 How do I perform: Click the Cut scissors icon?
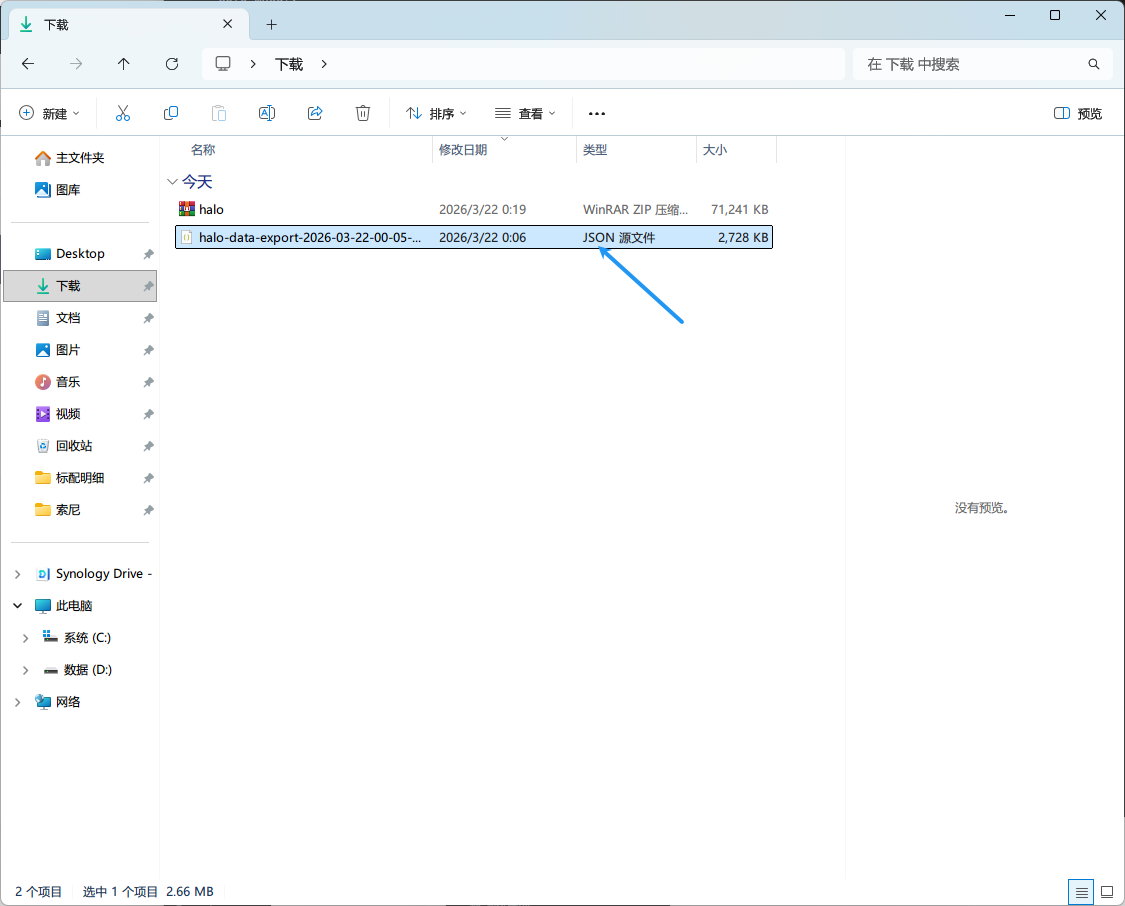[123, 114]
